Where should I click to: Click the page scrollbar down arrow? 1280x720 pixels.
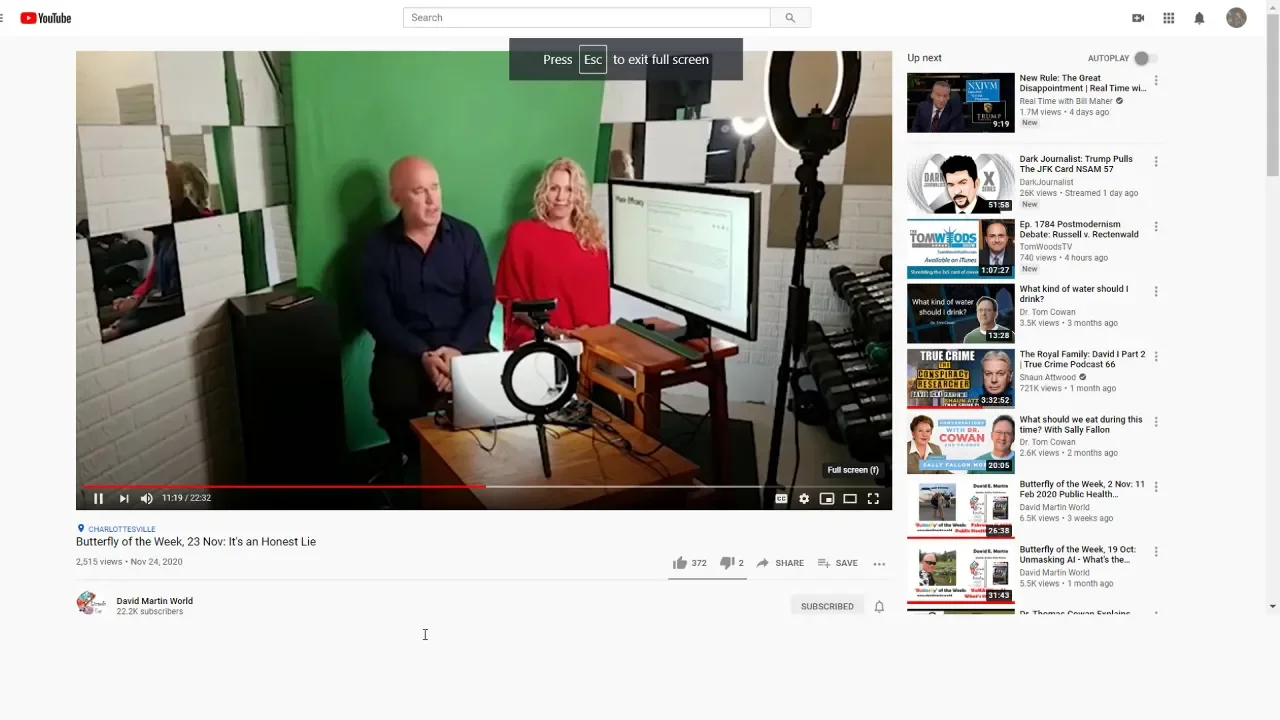1272,606
